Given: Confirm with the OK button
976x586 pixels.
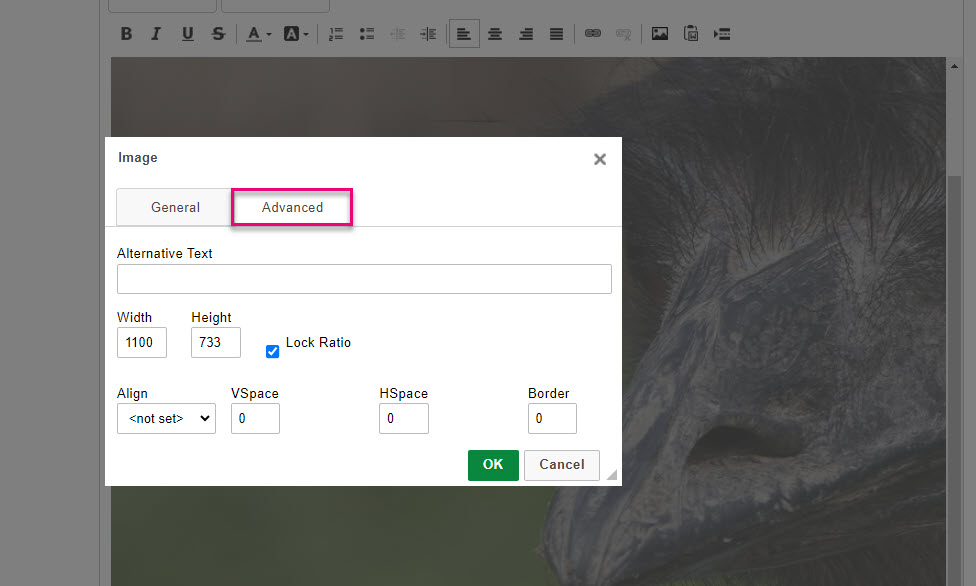Looking at the screenshot, I should [x=493, y=465].
